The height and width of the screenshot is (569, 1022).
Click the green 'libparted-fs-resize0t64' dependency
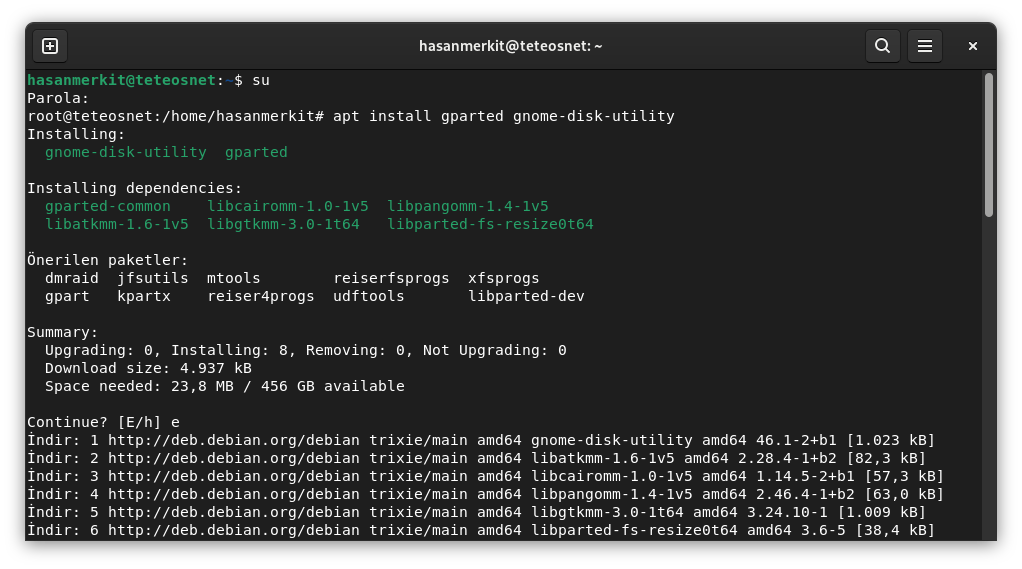(x=490, y=224)
